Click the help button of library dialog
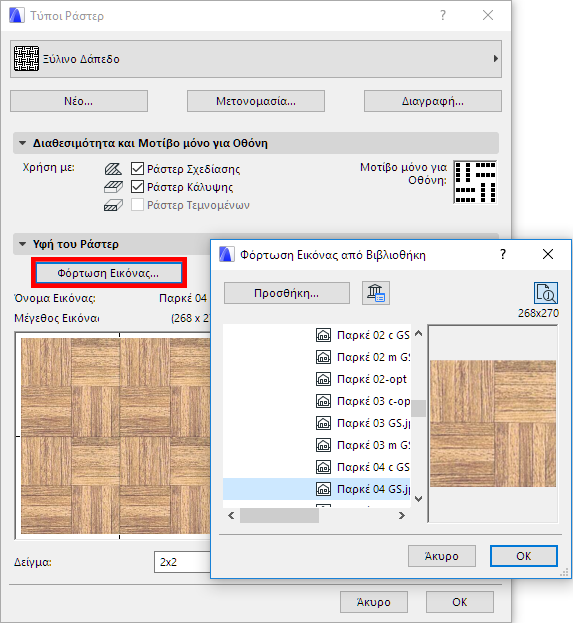 (503, 254)
